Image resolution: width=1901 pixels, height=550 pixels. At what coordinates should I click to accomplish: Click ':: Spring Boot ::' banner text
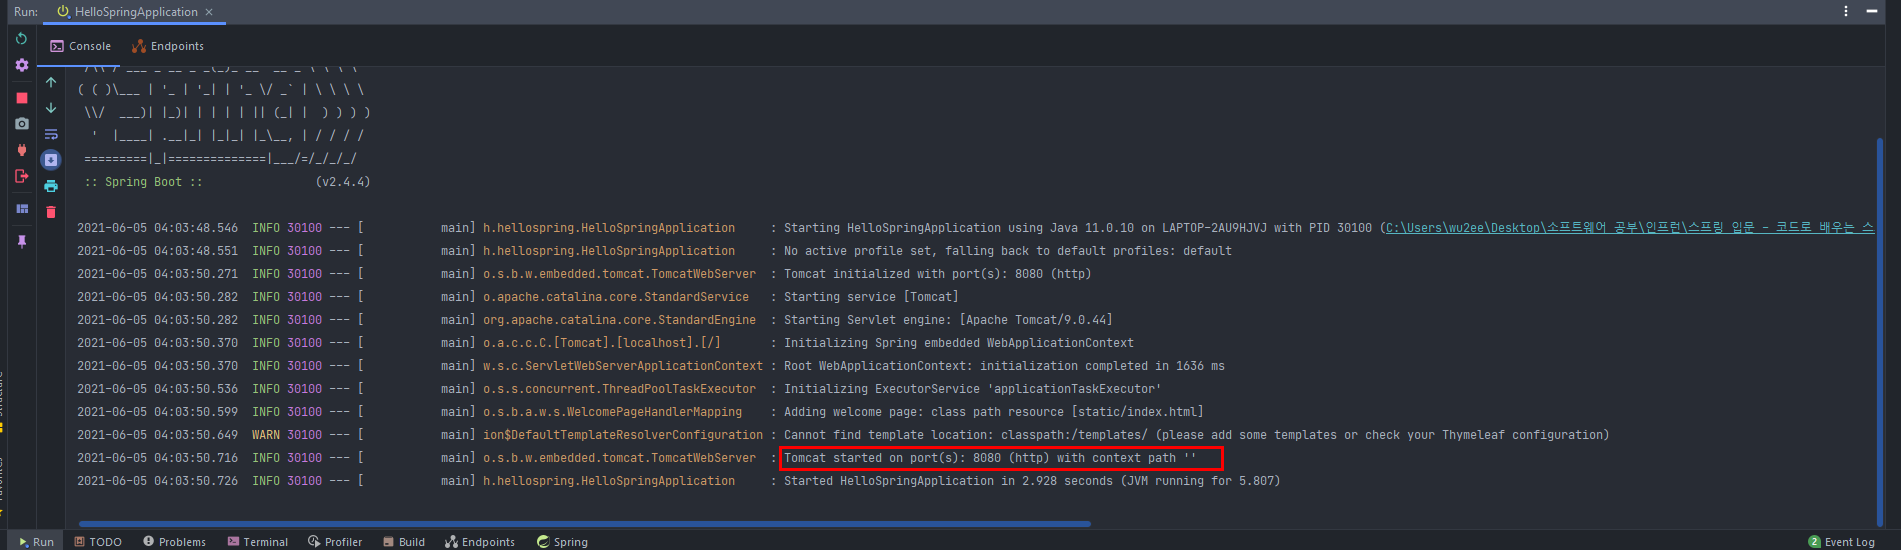click(x=143, y=182)
